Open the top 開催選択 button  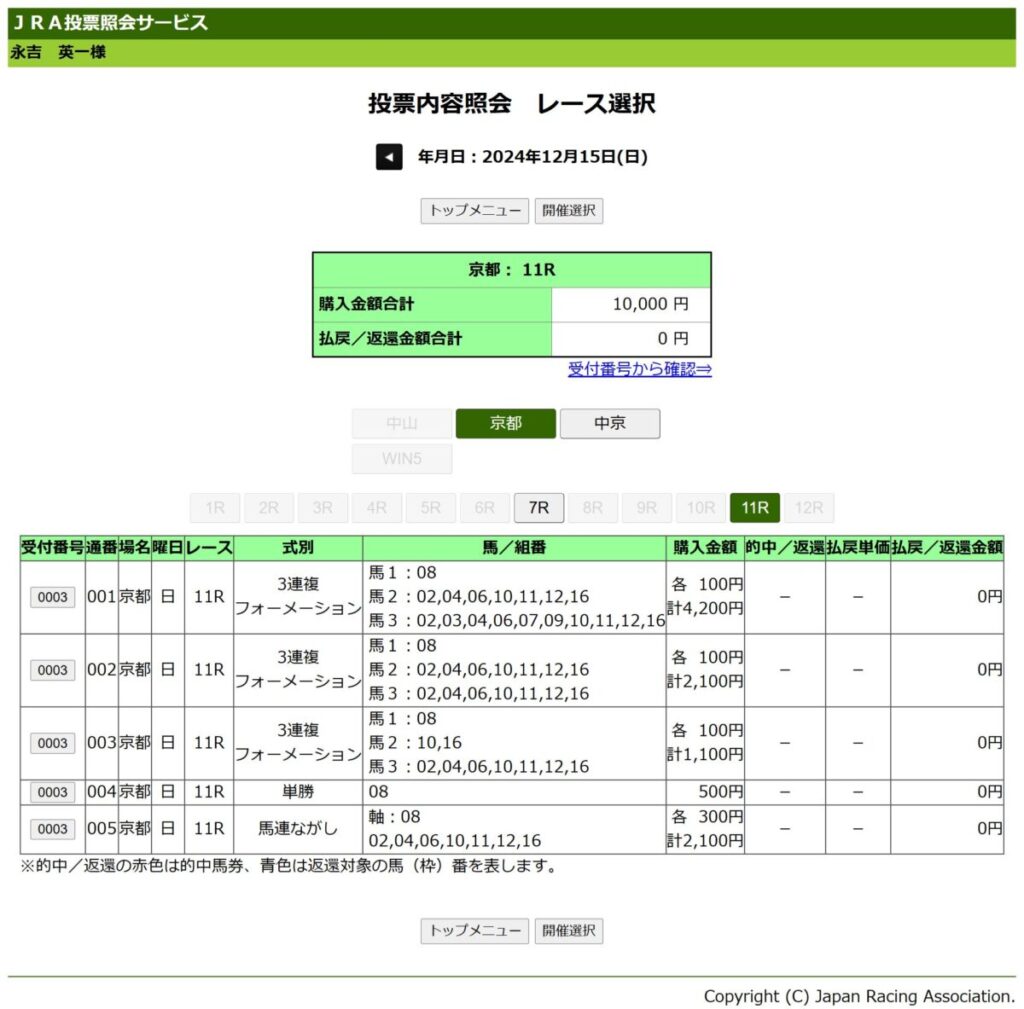pos(568,211)
